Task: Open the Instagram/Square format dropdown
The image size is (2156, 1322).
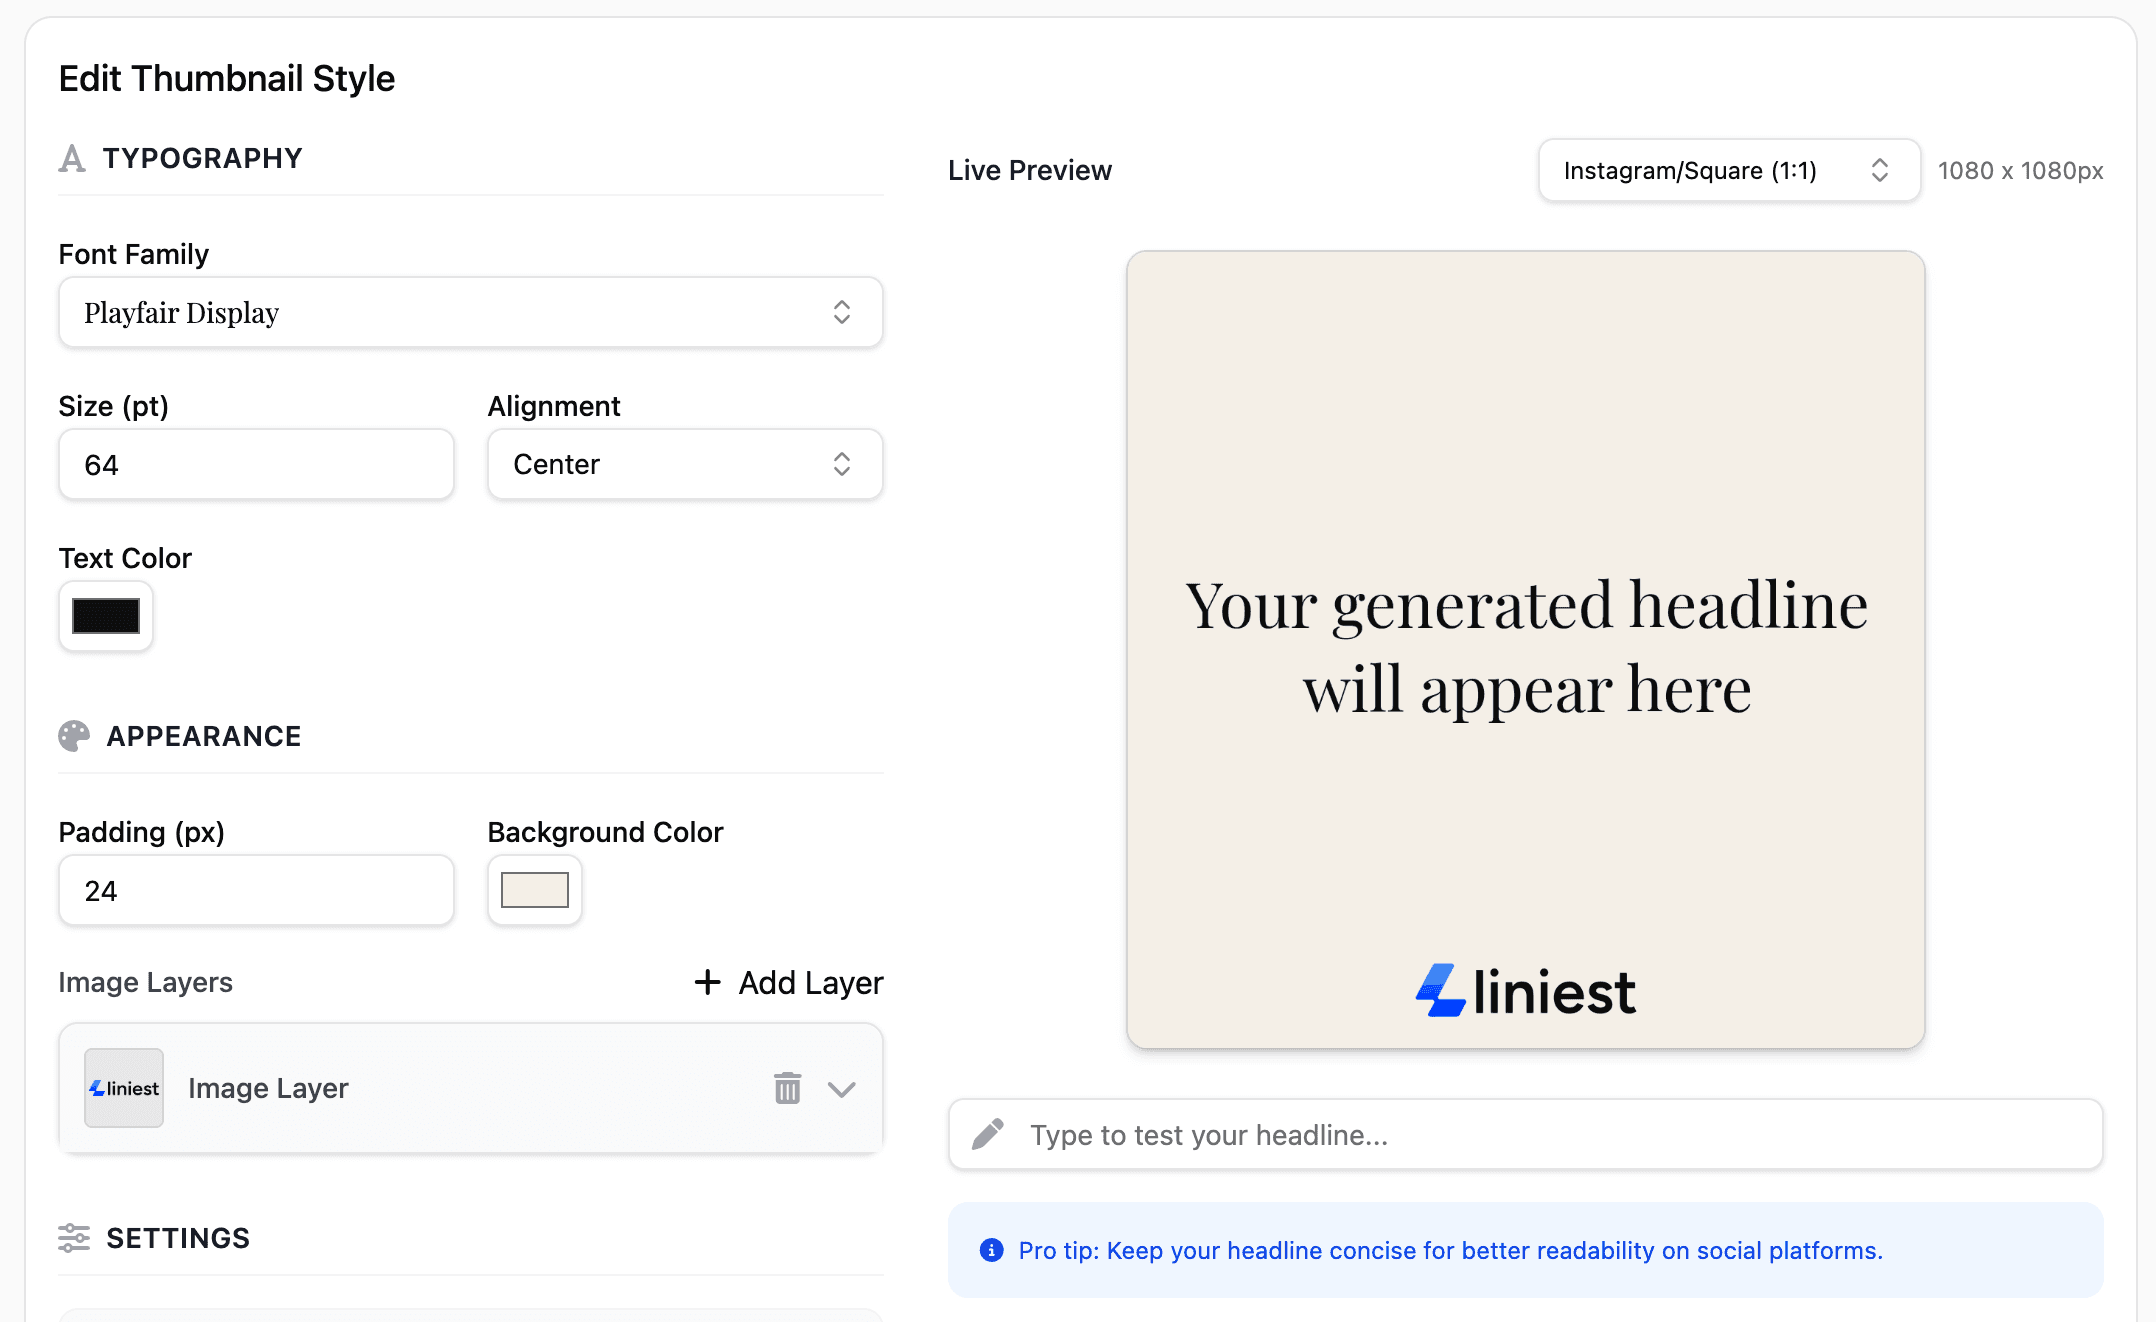Action: pyautogui.click(x=1727, y=170)
